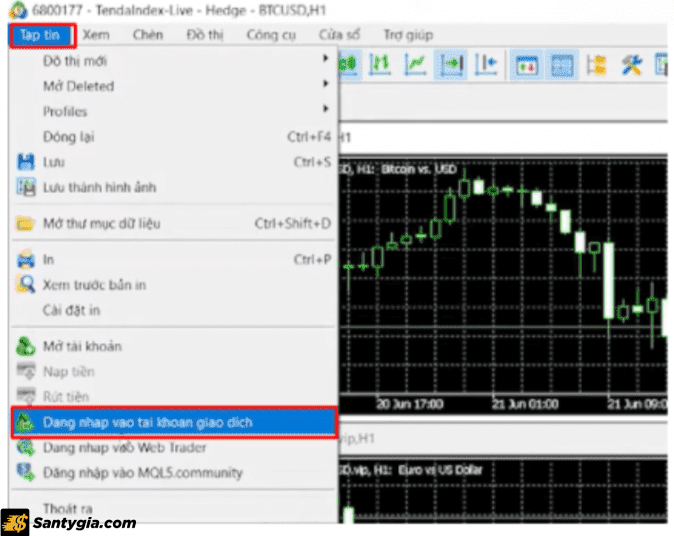This screenshot has width=674, height=536.
Task: Click the EURUSD.vip H1 chart title bar
Action: pos(503,438)
